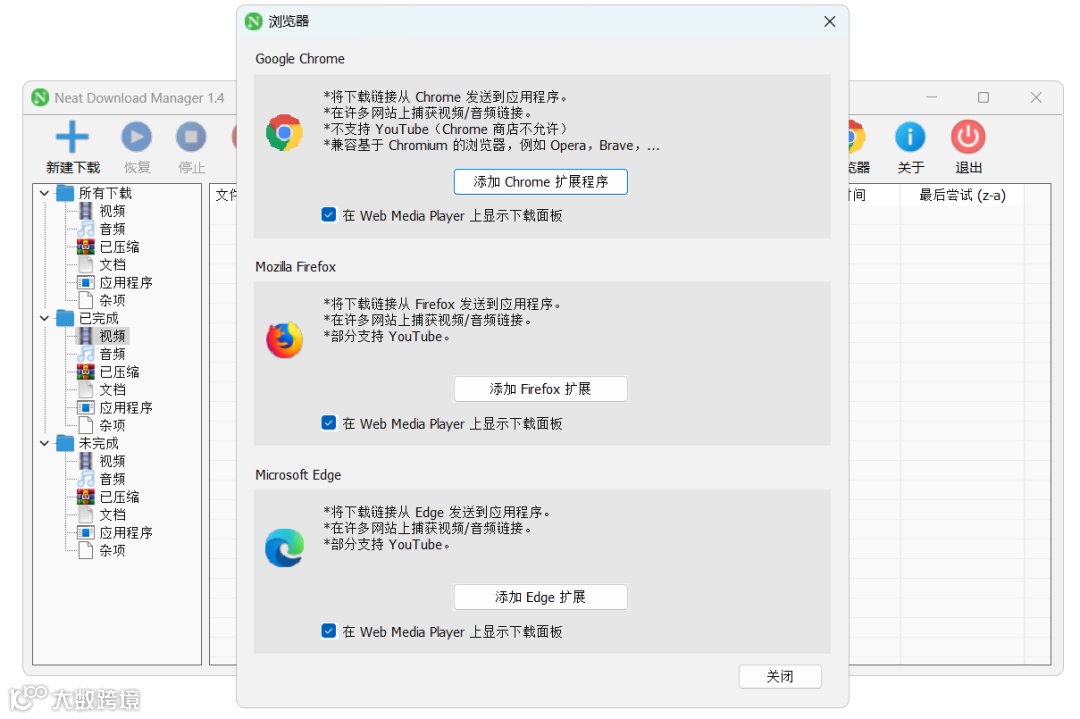The height and width of the screenshot is (719, 1080).
Task: Select 音频 under 未完成
Action: (112, 479)
